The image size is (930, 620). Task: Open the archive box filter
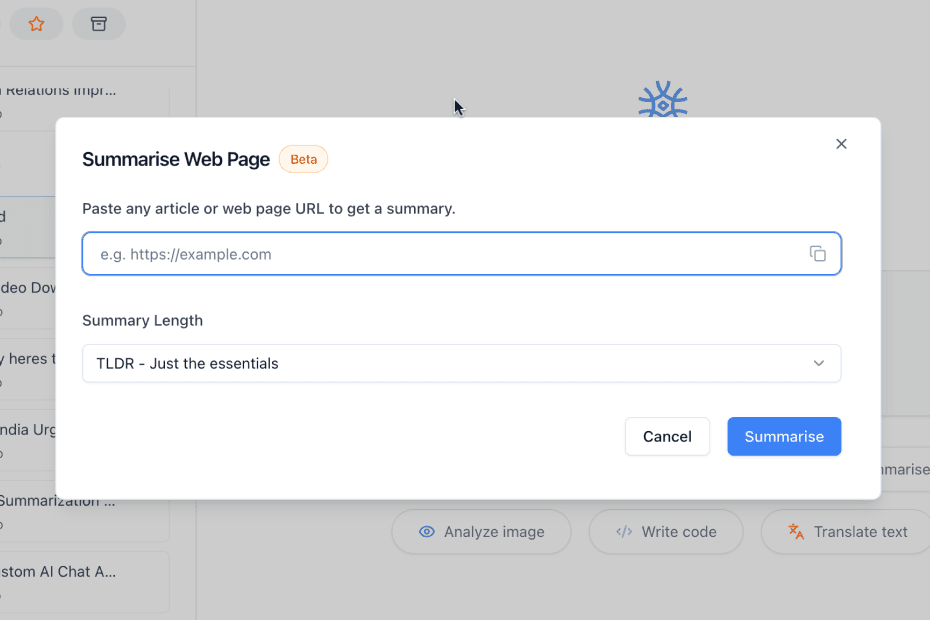pyautogui.click(x=99, y=24)
